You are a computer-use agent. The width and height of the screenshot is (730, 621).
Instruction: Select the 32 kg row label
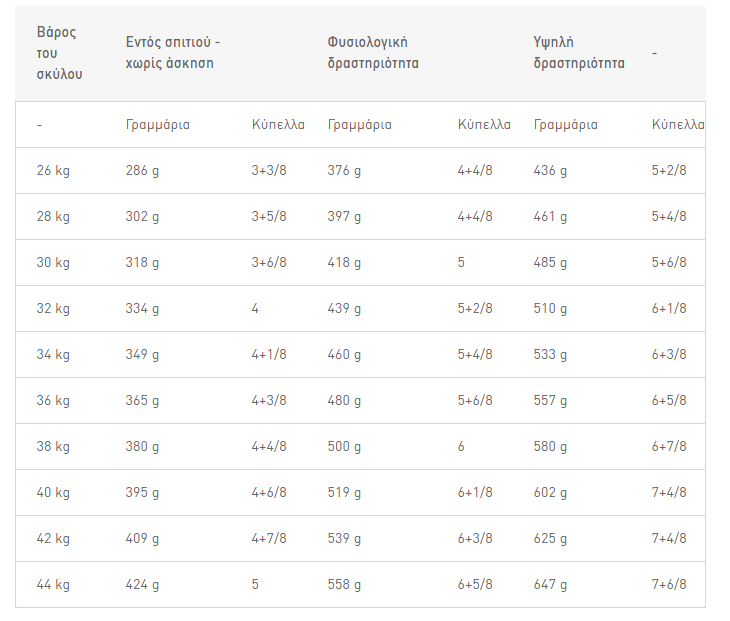(53, 309)
